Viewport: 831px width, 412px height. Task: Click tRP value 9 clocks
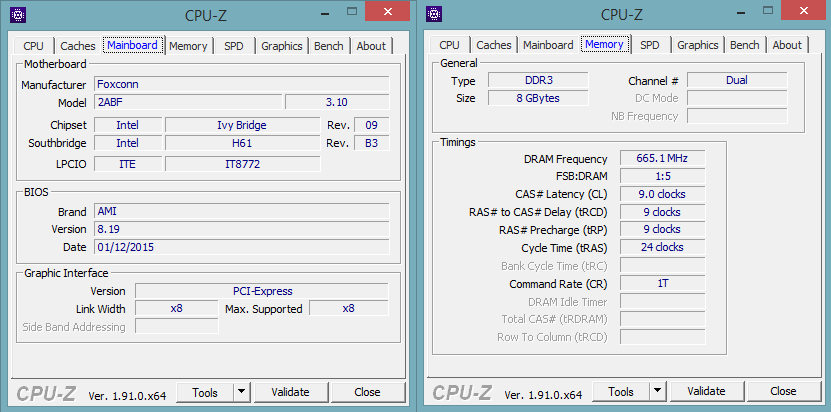[662, 230]
